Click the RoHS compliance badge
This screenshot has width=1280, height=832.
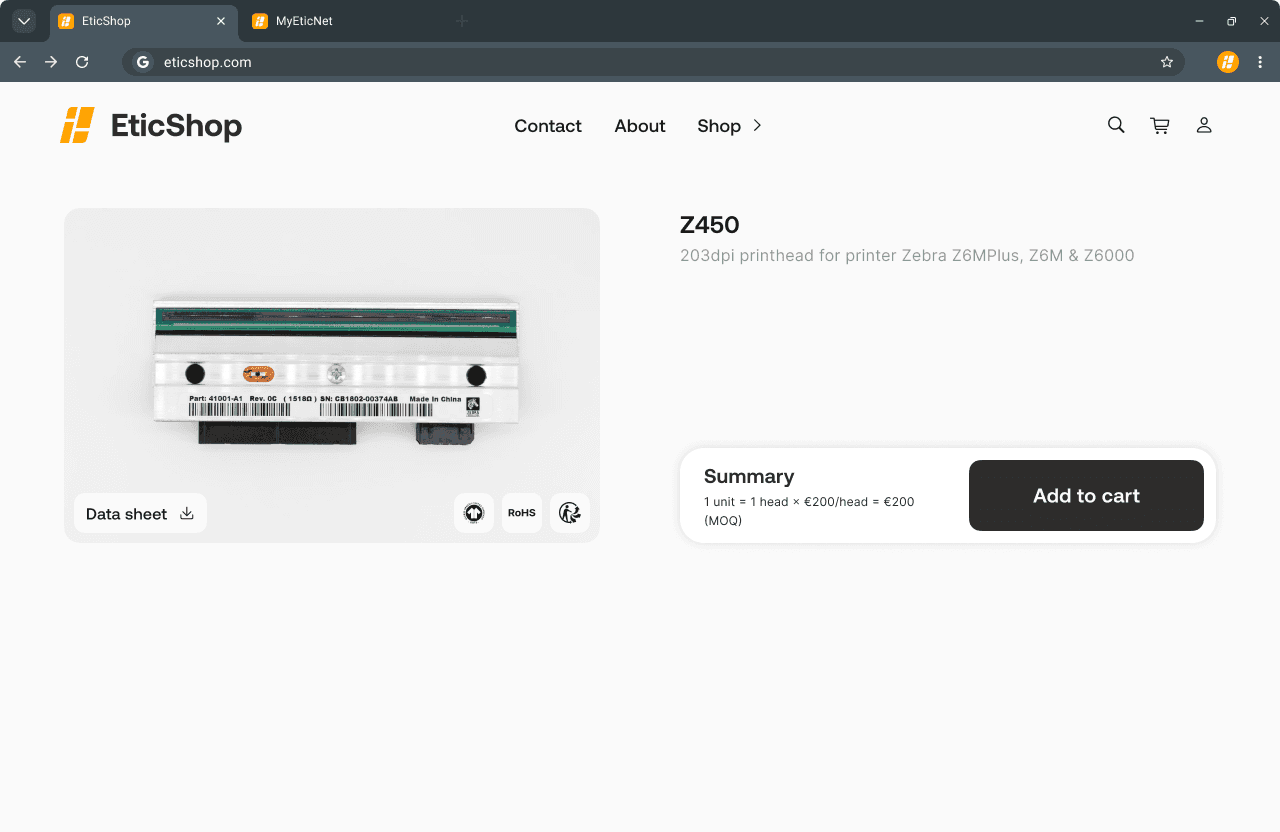pos(522,513)
